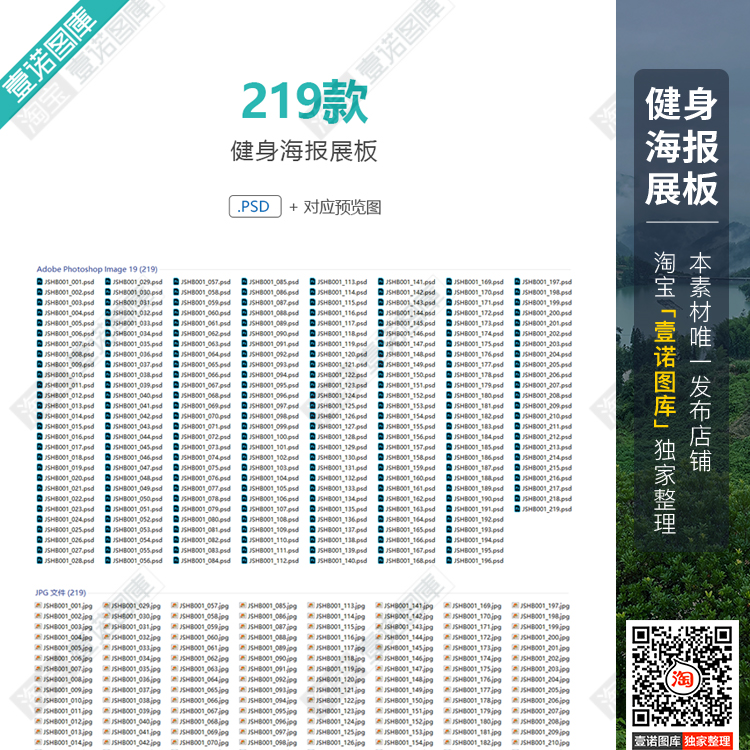Click the PSD icon beside JSHB001_197.psd
The image size is (750, 750).
(518, 282)
